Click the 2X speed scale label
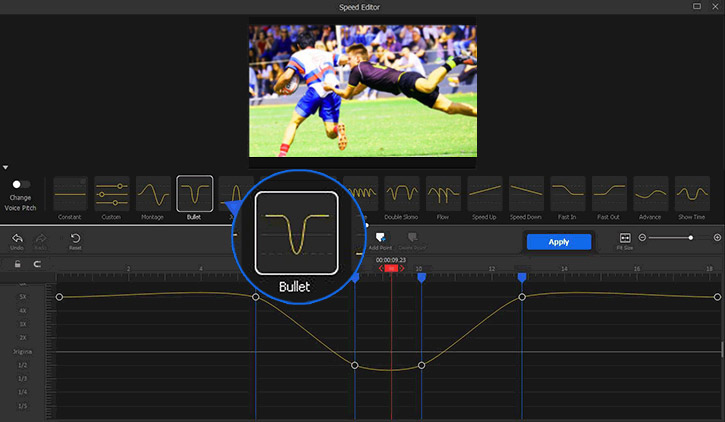The height and width of the screenshot is (422, 725). coord(23,338)
